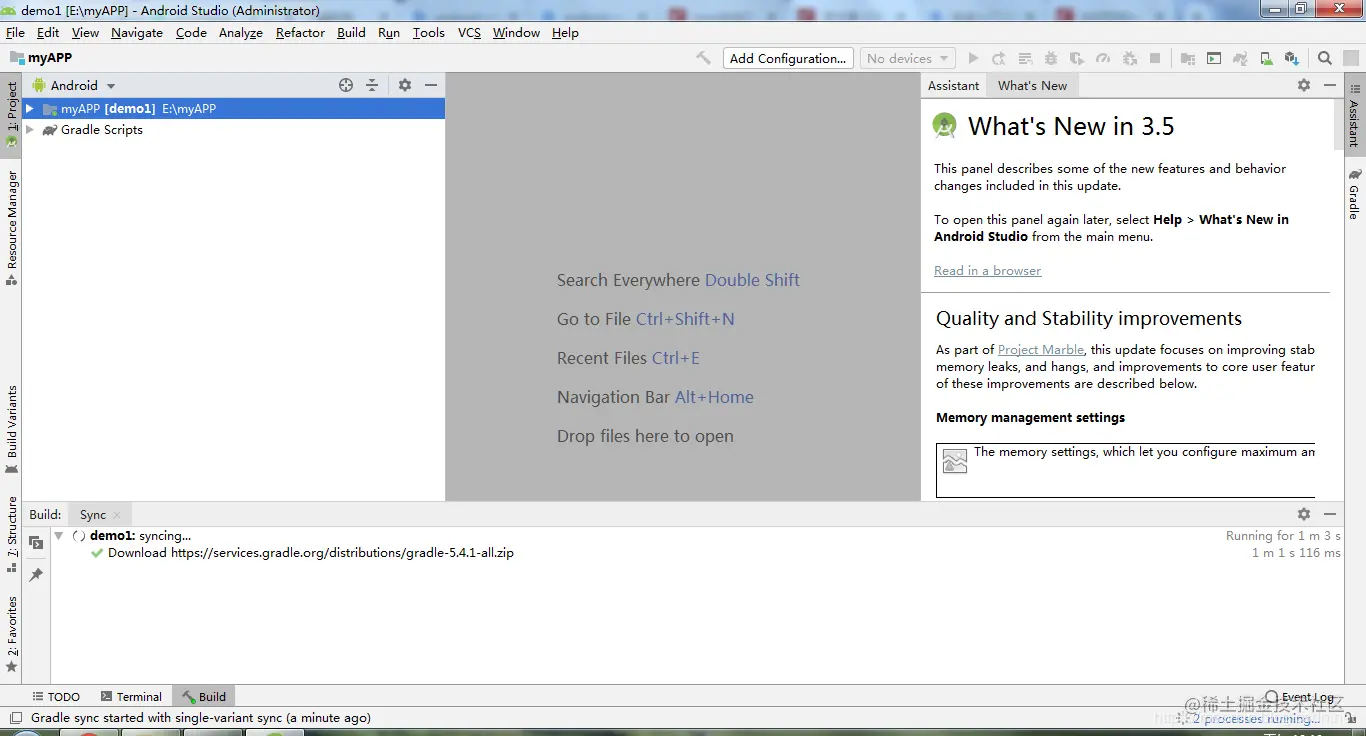Screen dimensions: 1366x736
Task: Click the Apply Changes and Restart icon
Action: click(x=998, y=58)
